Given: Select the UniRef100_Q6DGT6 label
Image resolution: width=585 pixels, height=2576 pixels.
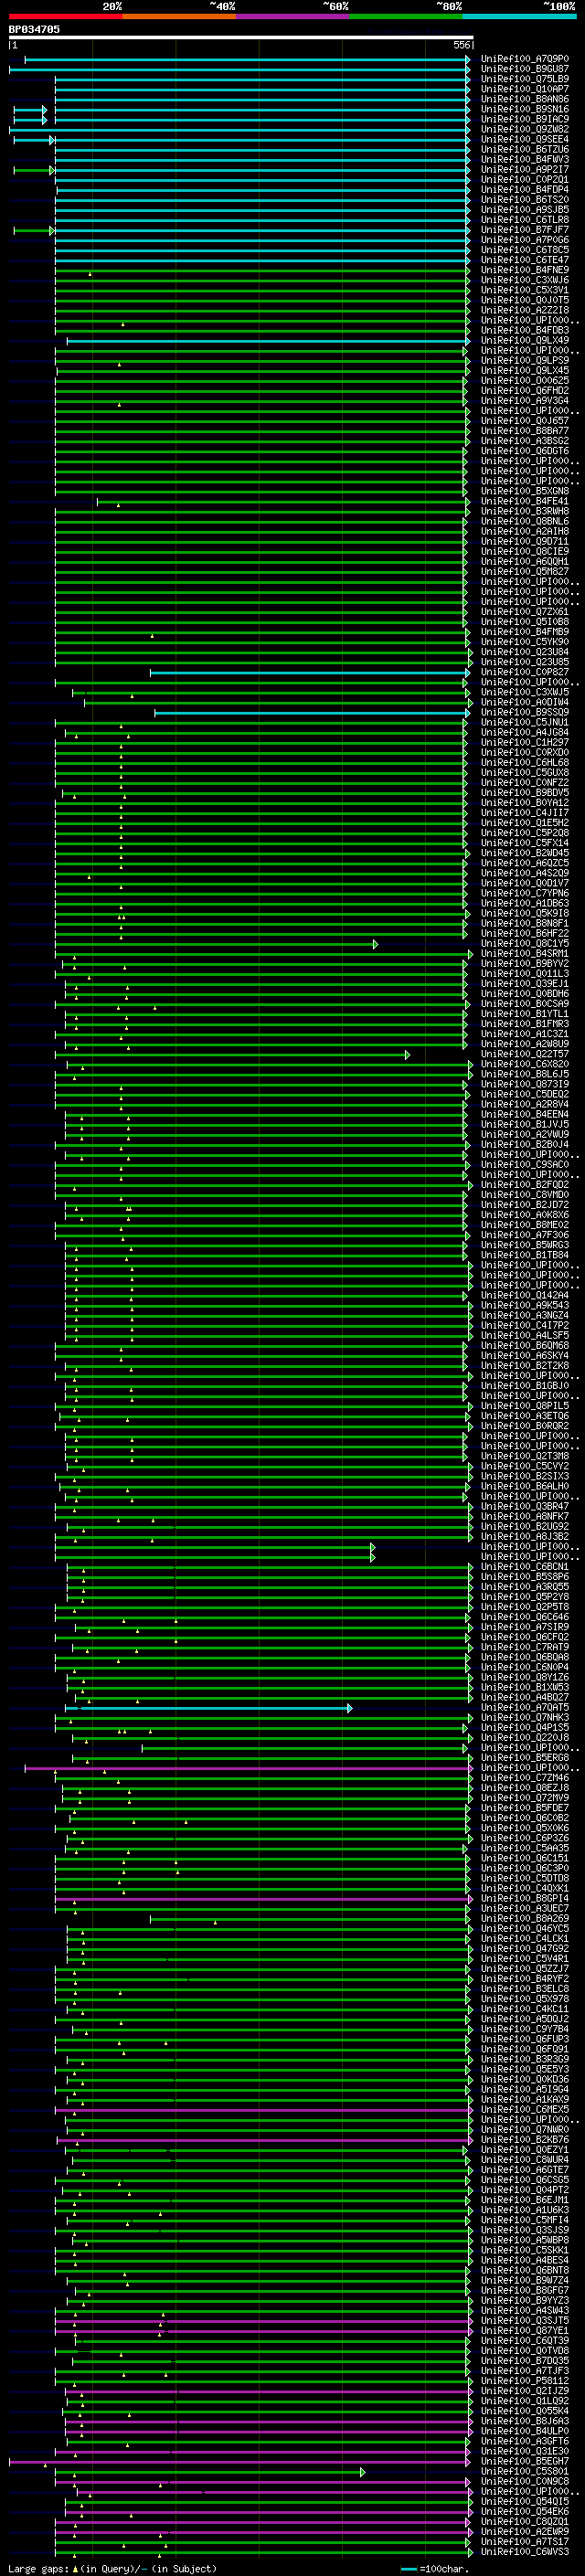Looking at the screenshot, I should click(x=524, y=451).
